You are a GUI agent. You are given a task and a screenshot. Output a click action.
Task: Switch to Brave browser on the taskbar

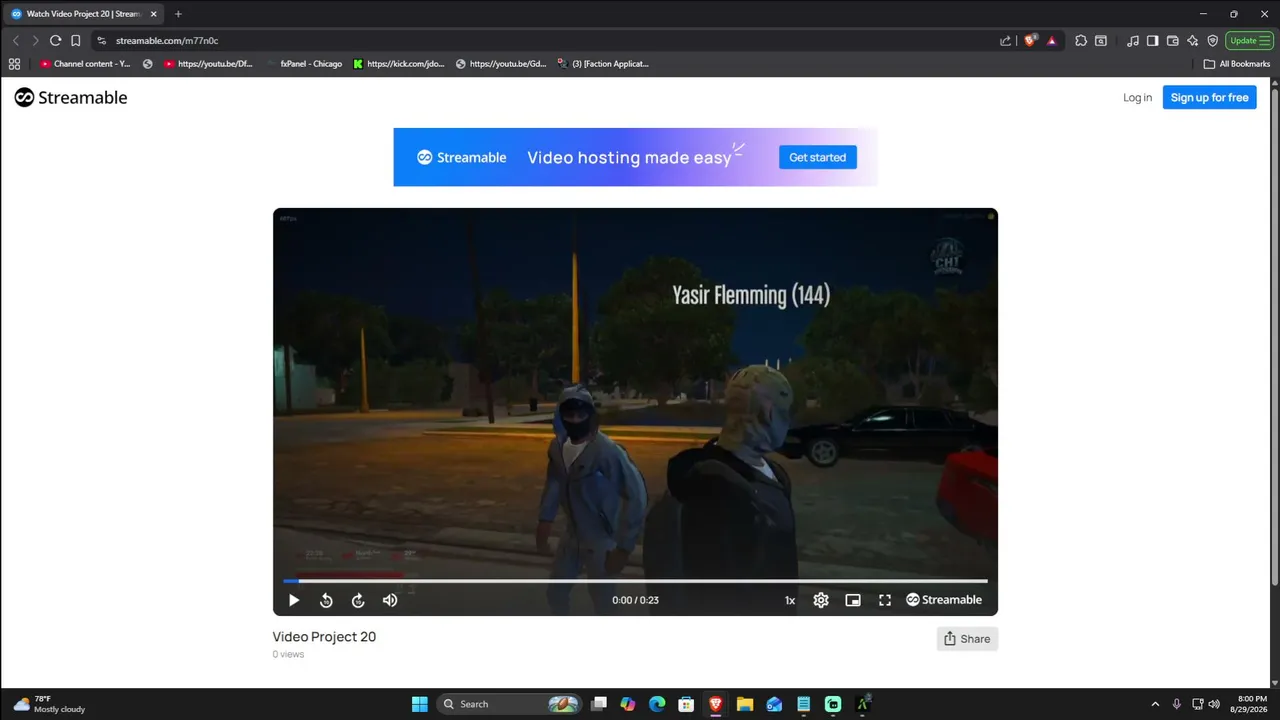[716, 704]
